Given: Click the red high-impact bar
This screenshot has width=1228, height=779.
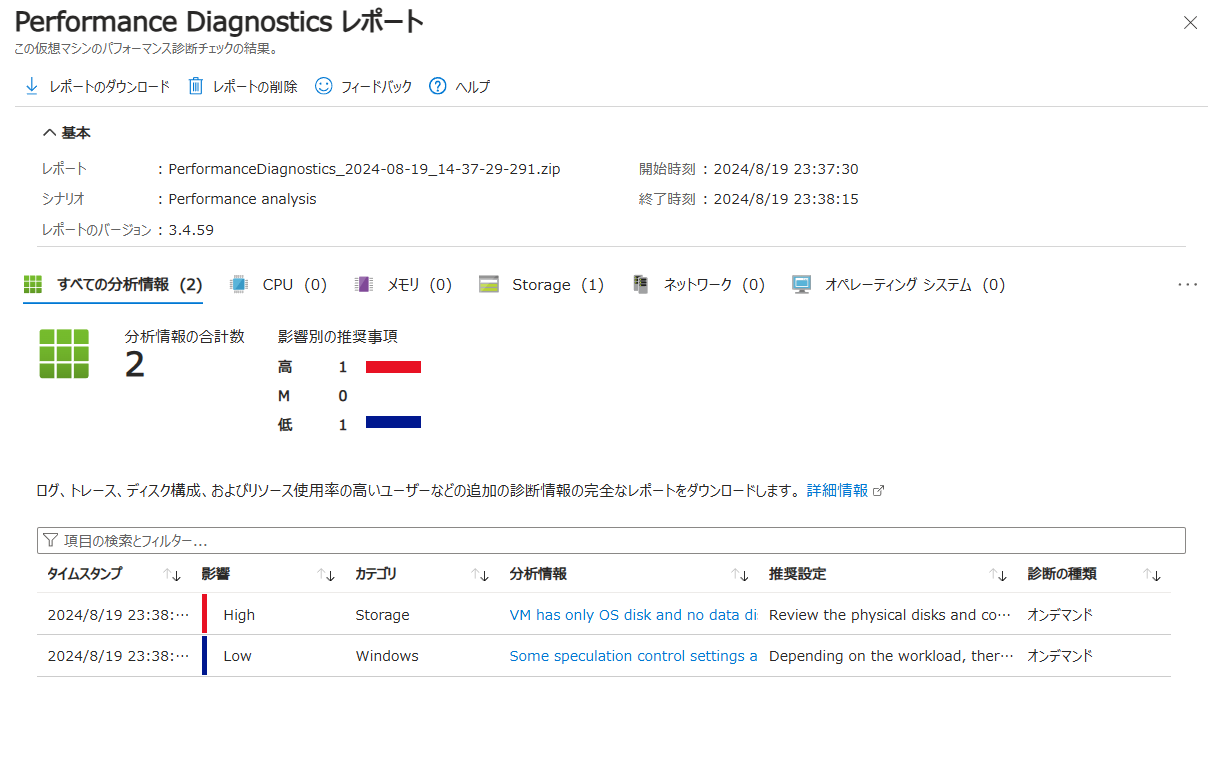Looking at the screenshot, I should coord(393,367).
